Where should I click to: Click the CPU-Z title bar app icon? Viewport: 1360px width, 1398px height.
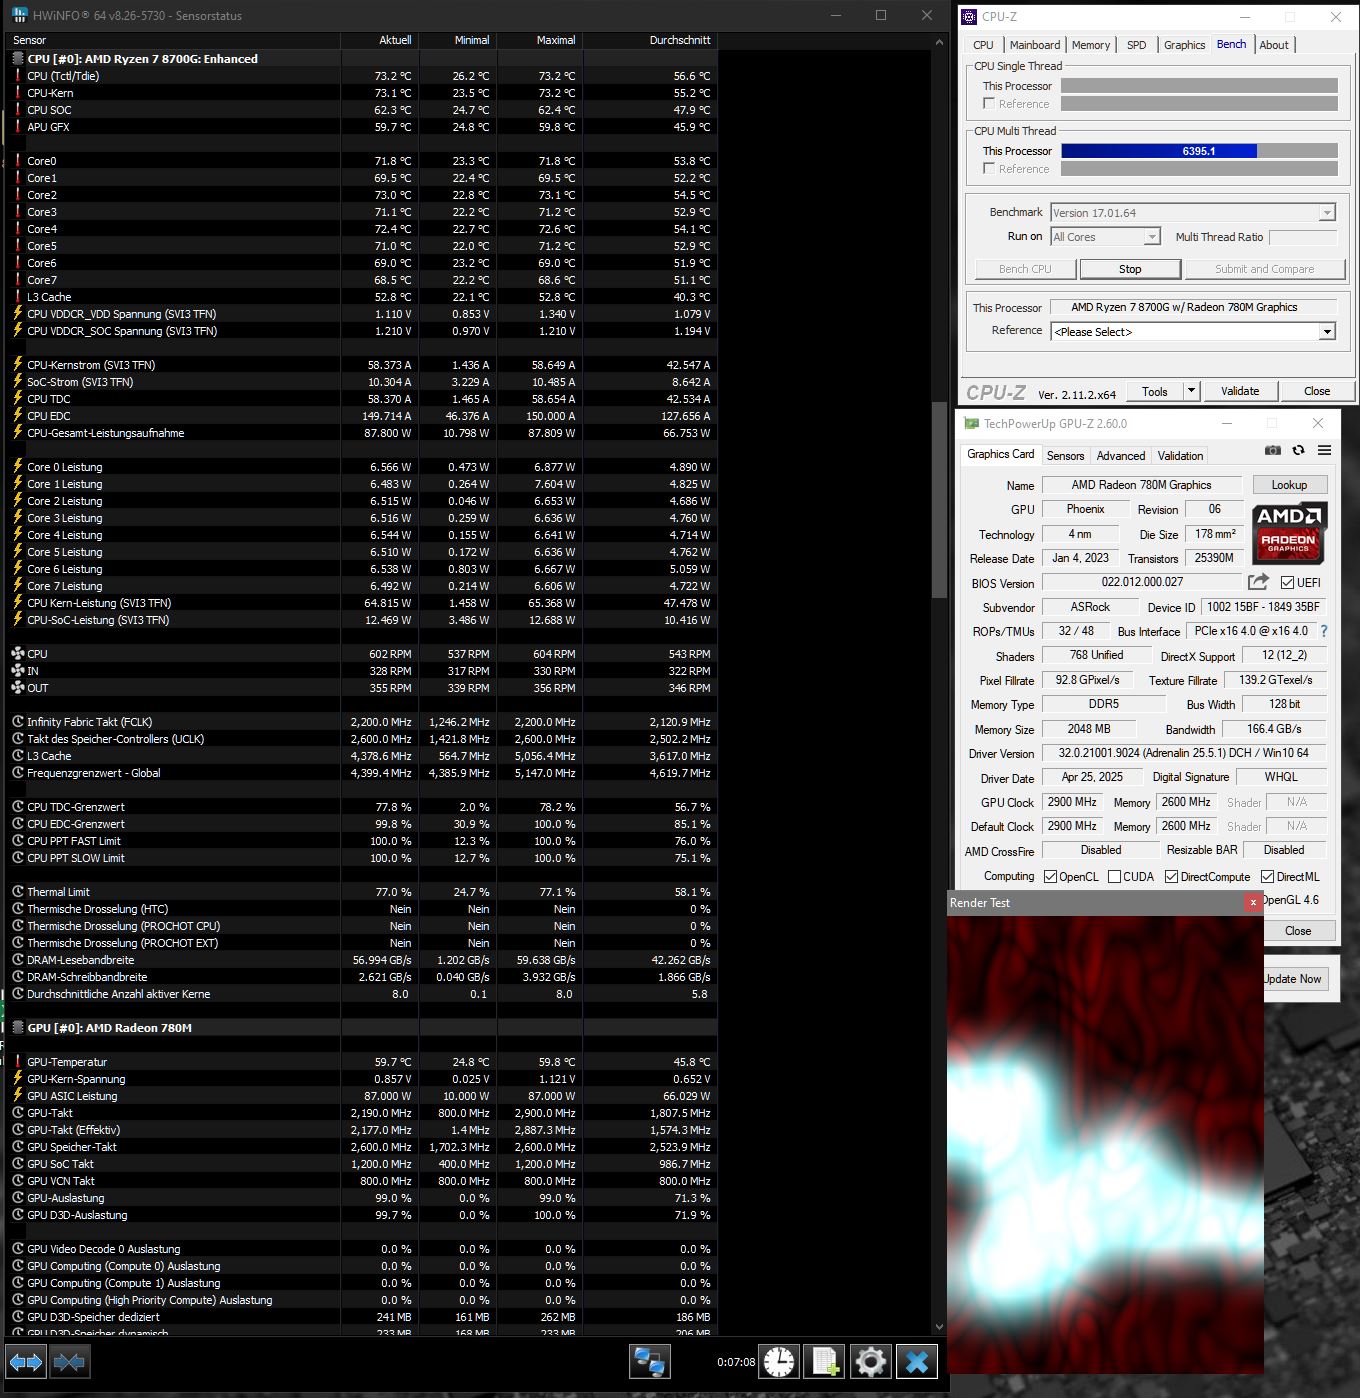970,16
